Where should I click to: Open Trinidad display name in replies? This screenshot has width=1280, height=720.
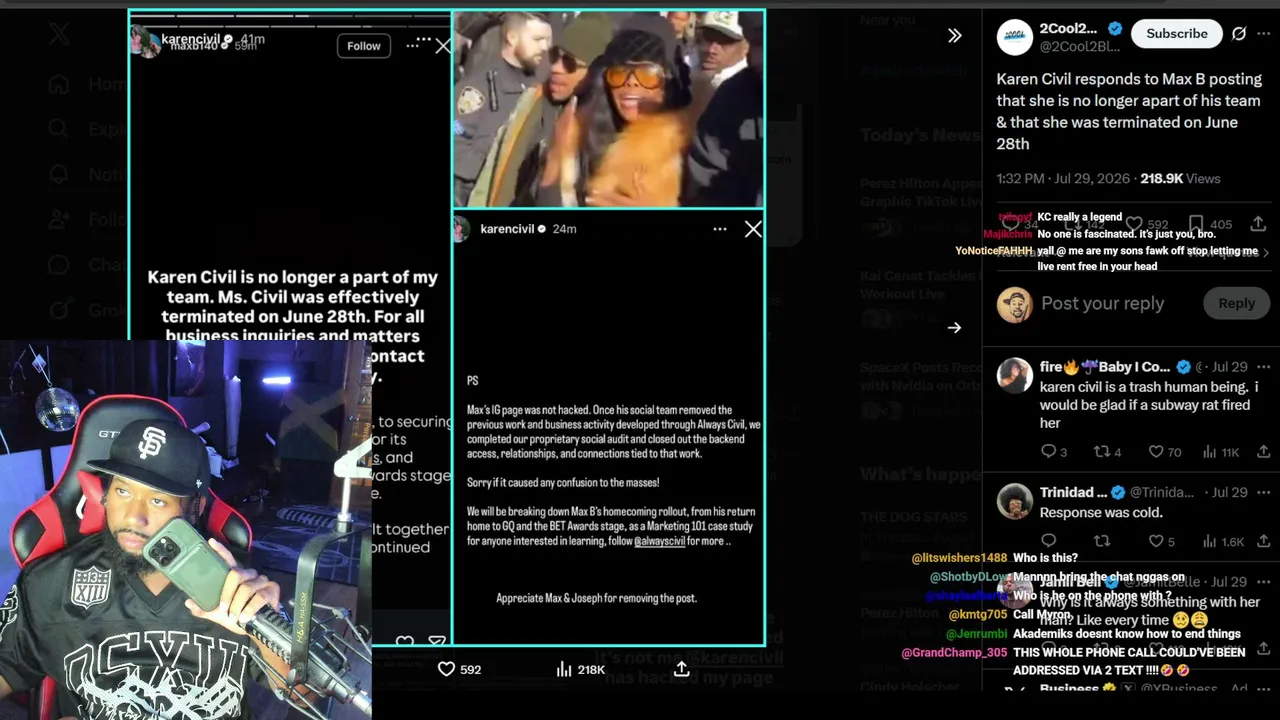(x=1073, y=492)
